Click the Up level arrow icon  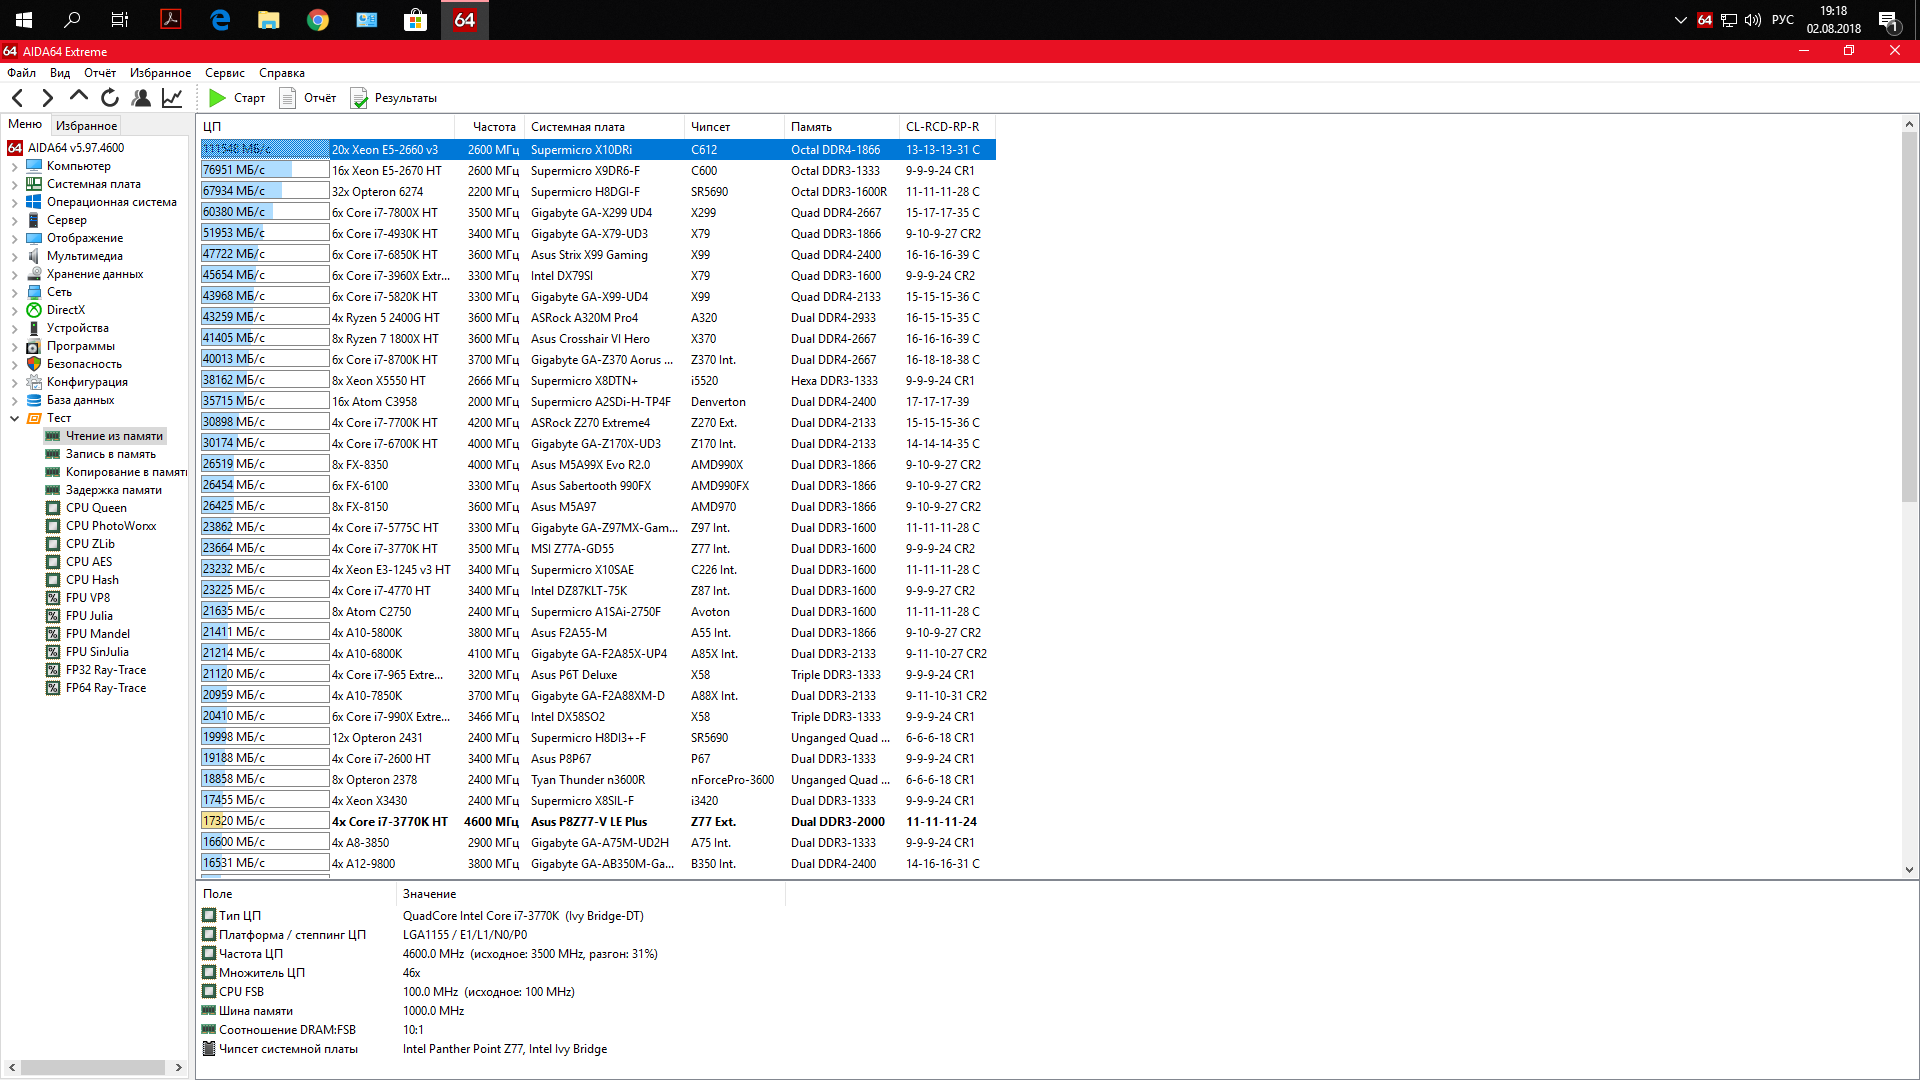click(x=79, y=97)
